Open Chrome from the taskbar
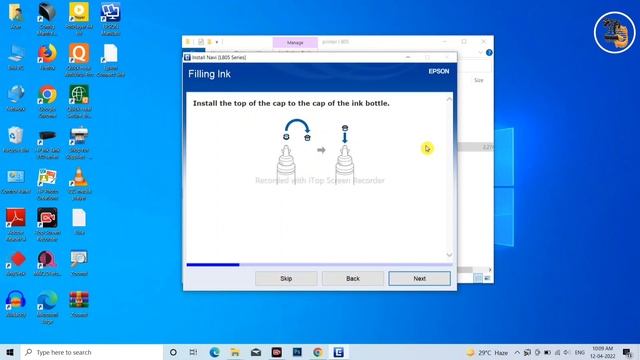 [x=318, y=352]
